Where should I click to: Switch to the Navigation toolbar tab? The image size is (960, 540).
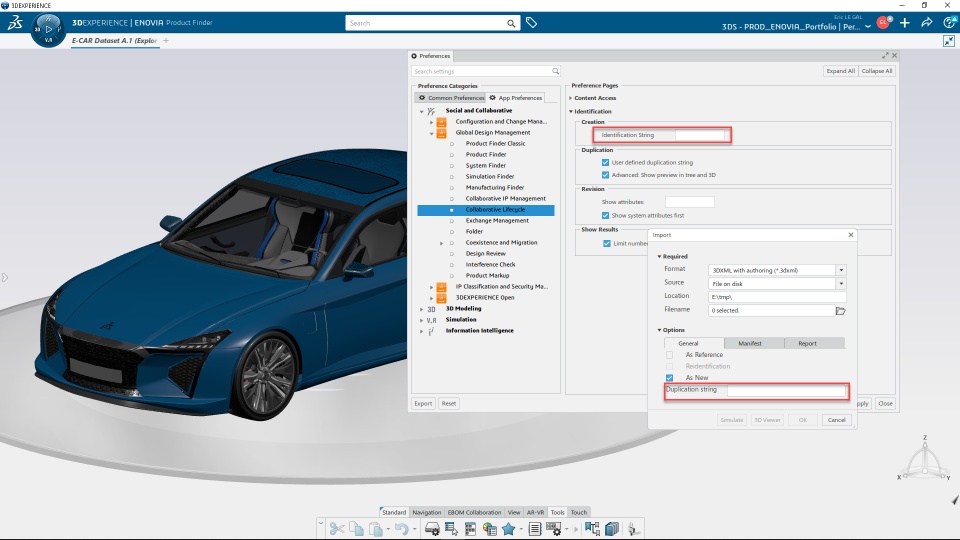tap(427, 512)
